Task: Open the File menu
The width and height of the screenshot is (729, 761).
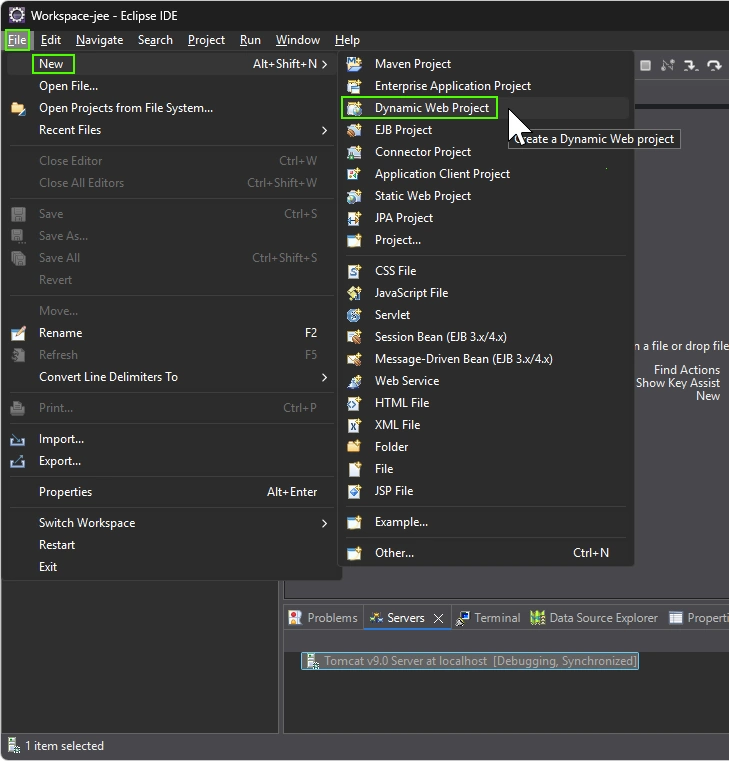Action: [17, 40]
